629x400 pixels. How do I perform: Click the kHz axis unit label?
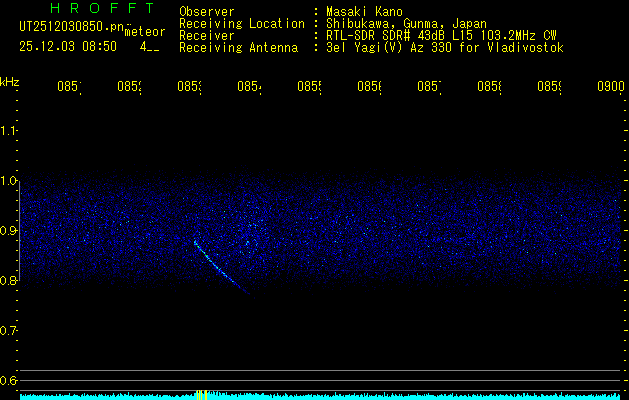pyautogui.click(x=9, y=81)
